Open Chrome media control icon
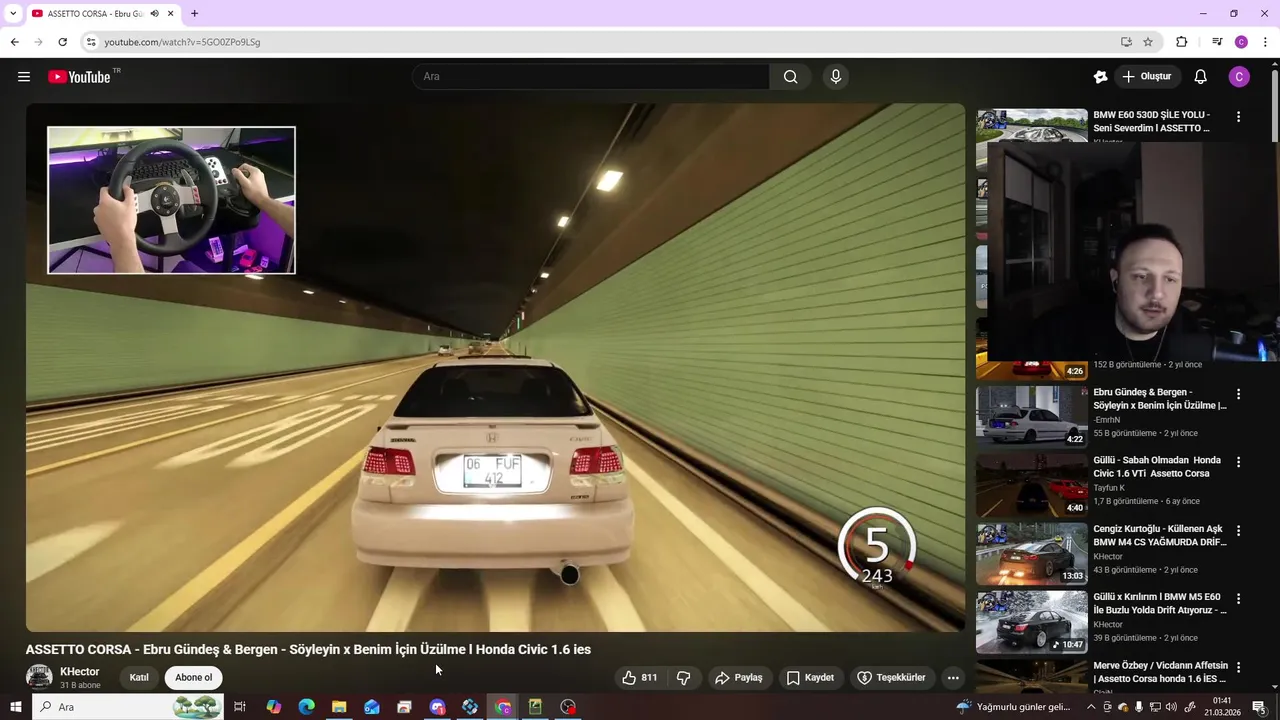 [x=1217, y=42]
